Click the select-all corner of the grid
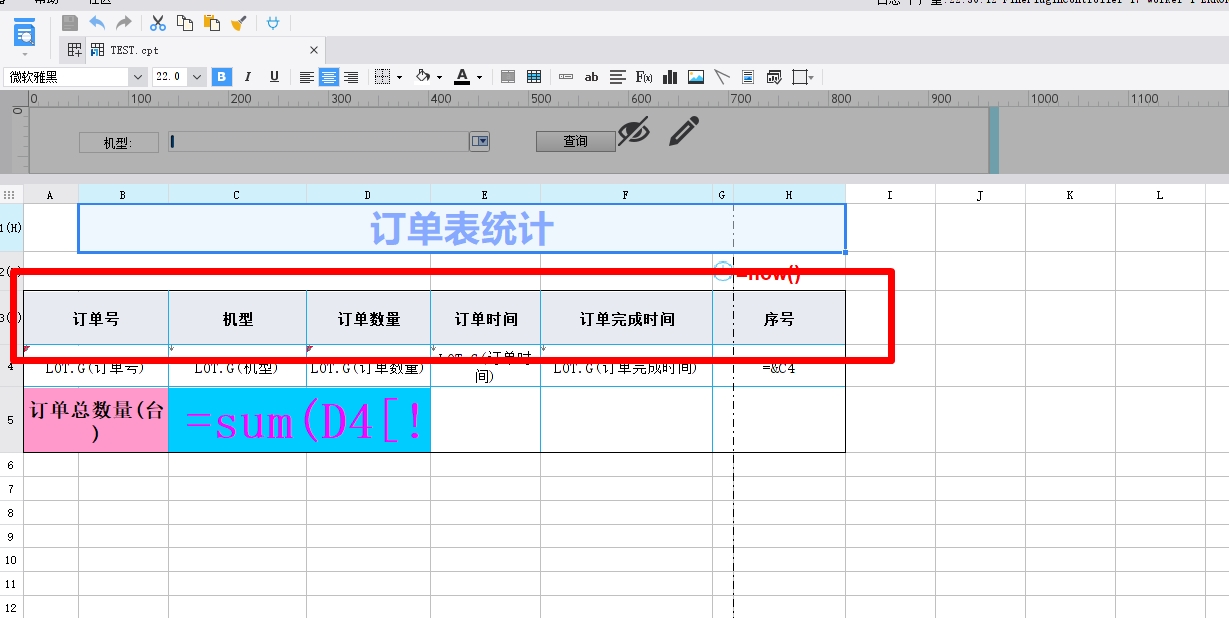This screenshot has height=618, width=1229. (x=10, y=195)
